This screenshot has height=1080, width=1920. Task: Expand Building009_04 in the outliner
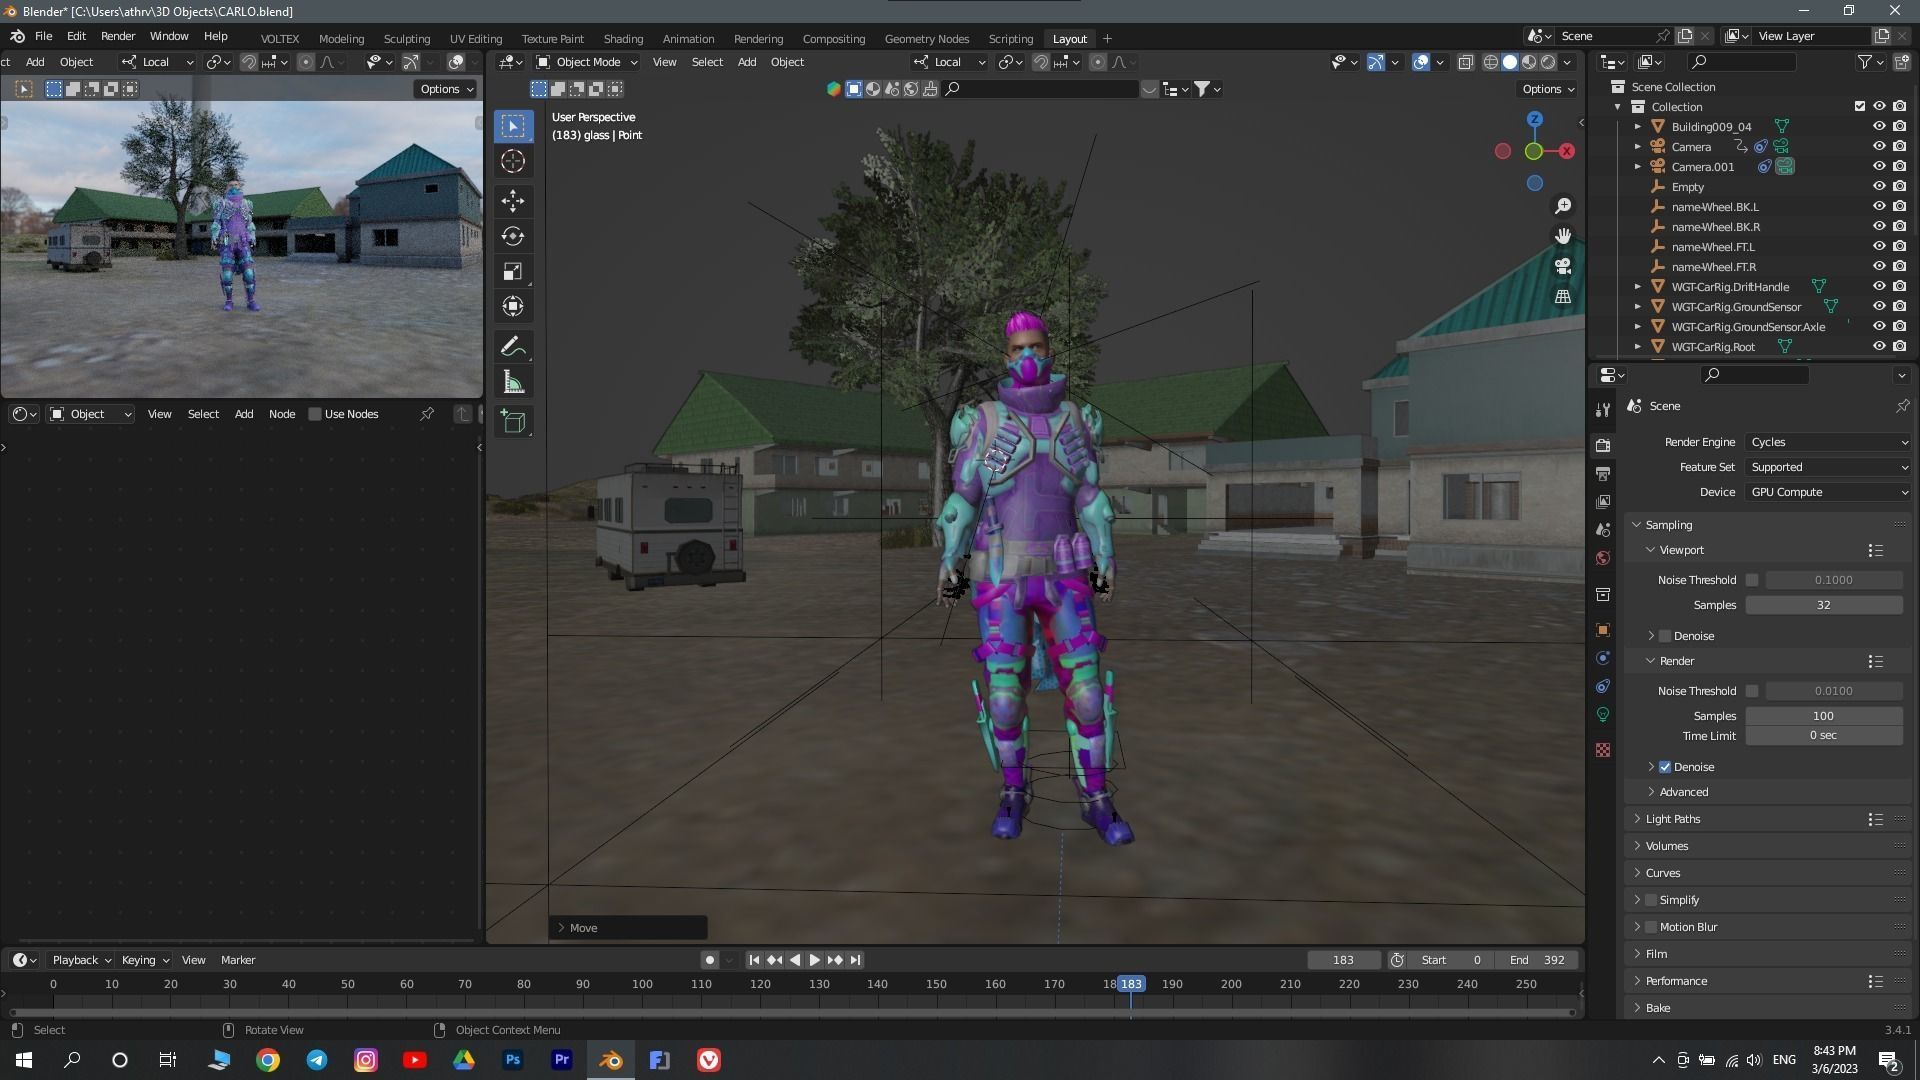(1637, 127)
